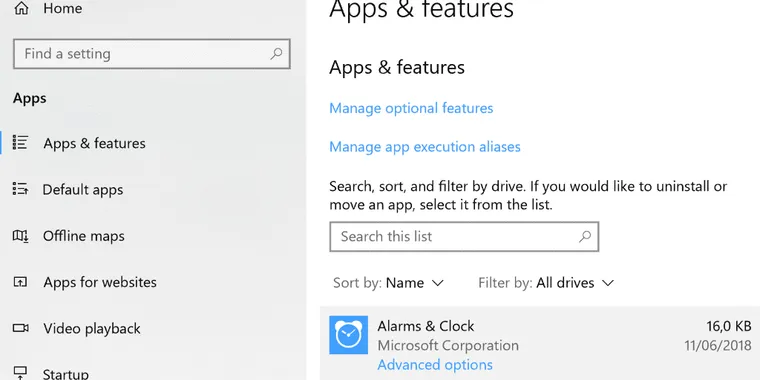Screen dimensions: 760x380
Task: Click the Apps & features list icon
Action: click(x=20, y=142)
